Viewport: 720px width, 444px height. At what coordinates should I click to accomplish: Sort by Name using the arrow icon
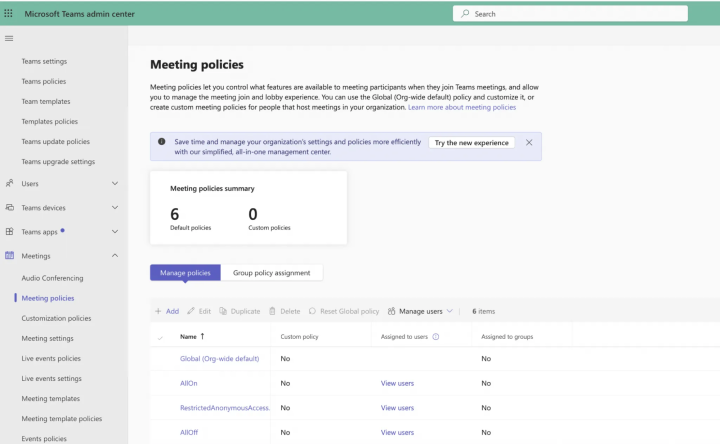pyautogui.click(x=202, y=336)
